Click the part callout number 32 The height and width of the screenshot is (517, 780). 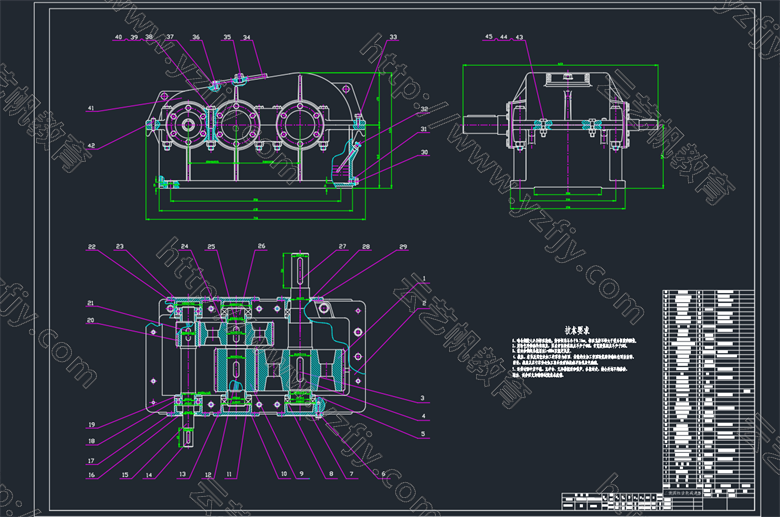424,108
